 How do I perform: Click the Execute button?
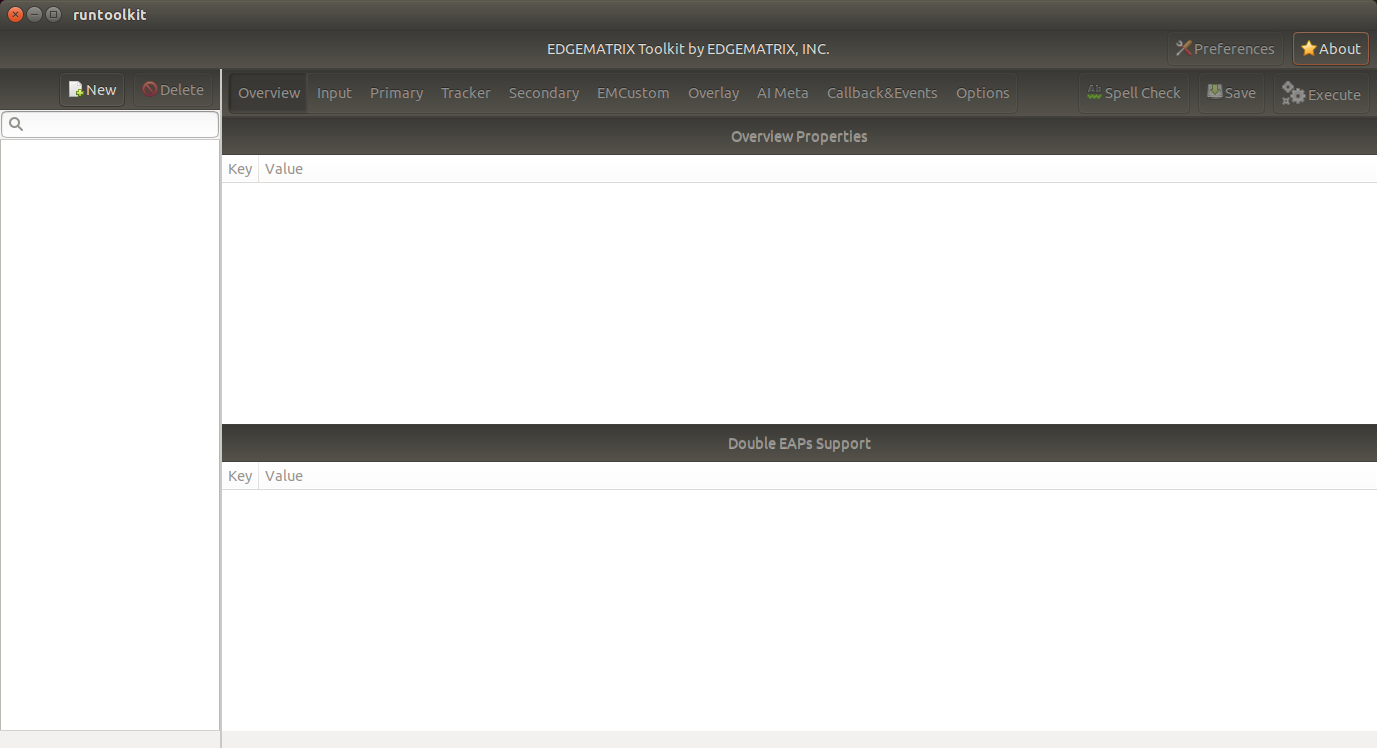(x=1321, y=94)
